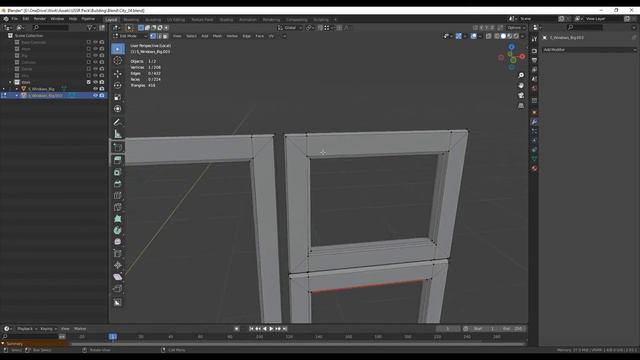
Task: Activate the 3D Cursor tool
Action: [x=118, y=61]
